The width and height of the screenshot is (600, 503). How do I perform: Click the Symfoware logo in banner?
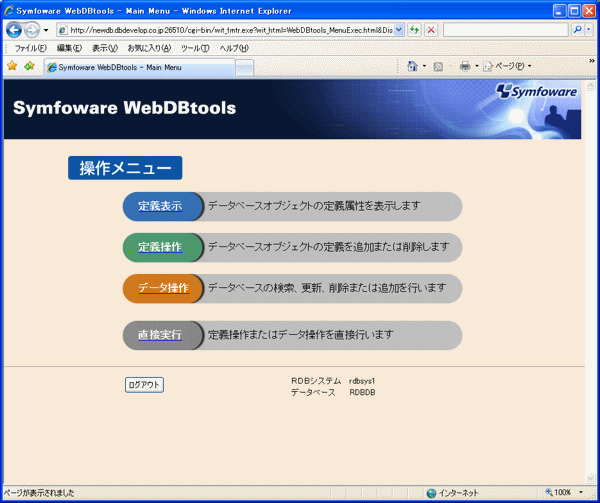[536, 91]
